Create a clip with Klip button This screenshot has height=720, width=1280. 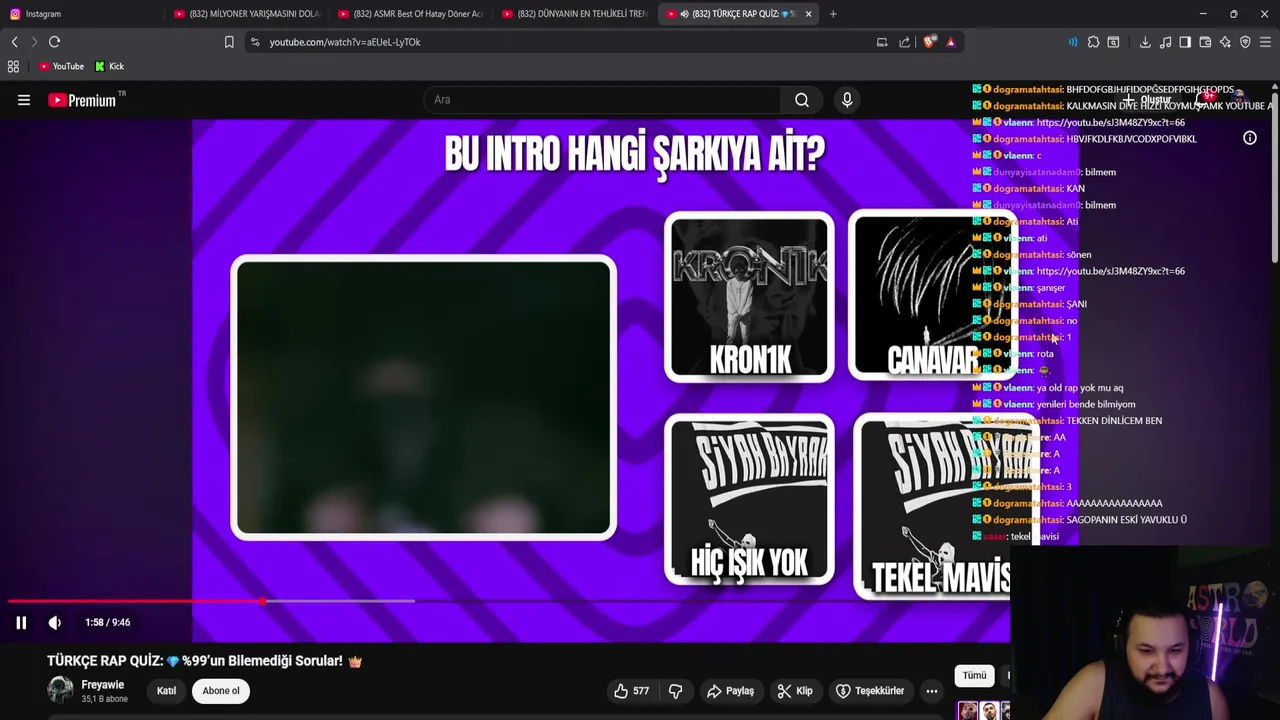point(796,691)
